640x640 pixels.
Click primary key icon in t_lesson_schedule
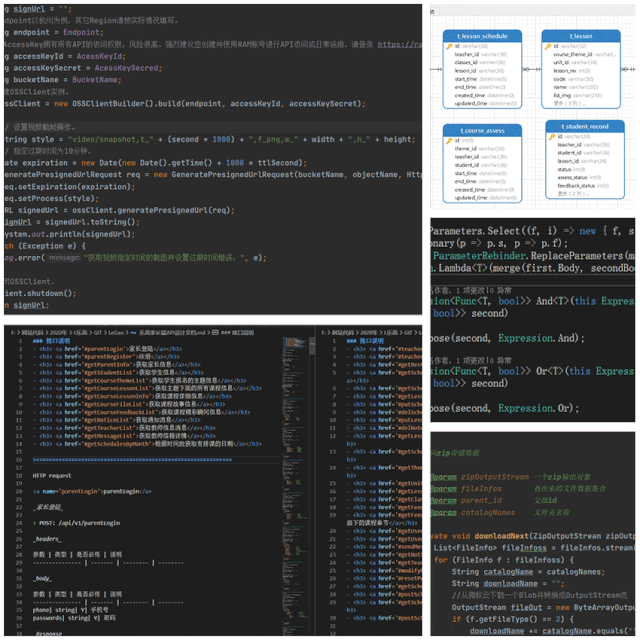[x=449, y=46]
